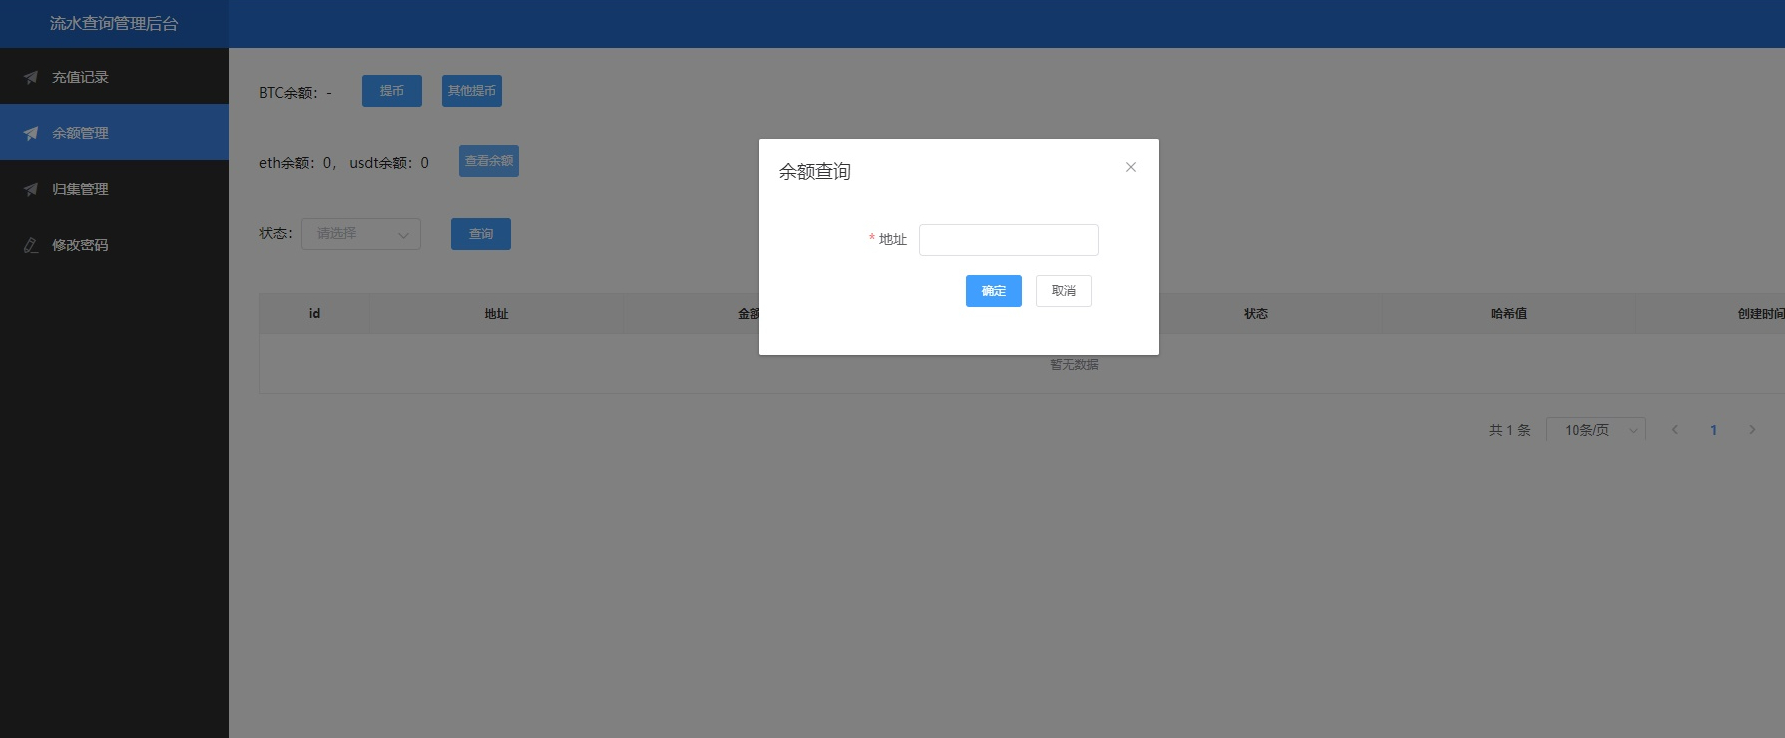Click the 提币 button
Image resolution: width=1785 pixels, height=738 pixels.
point(392,91)
